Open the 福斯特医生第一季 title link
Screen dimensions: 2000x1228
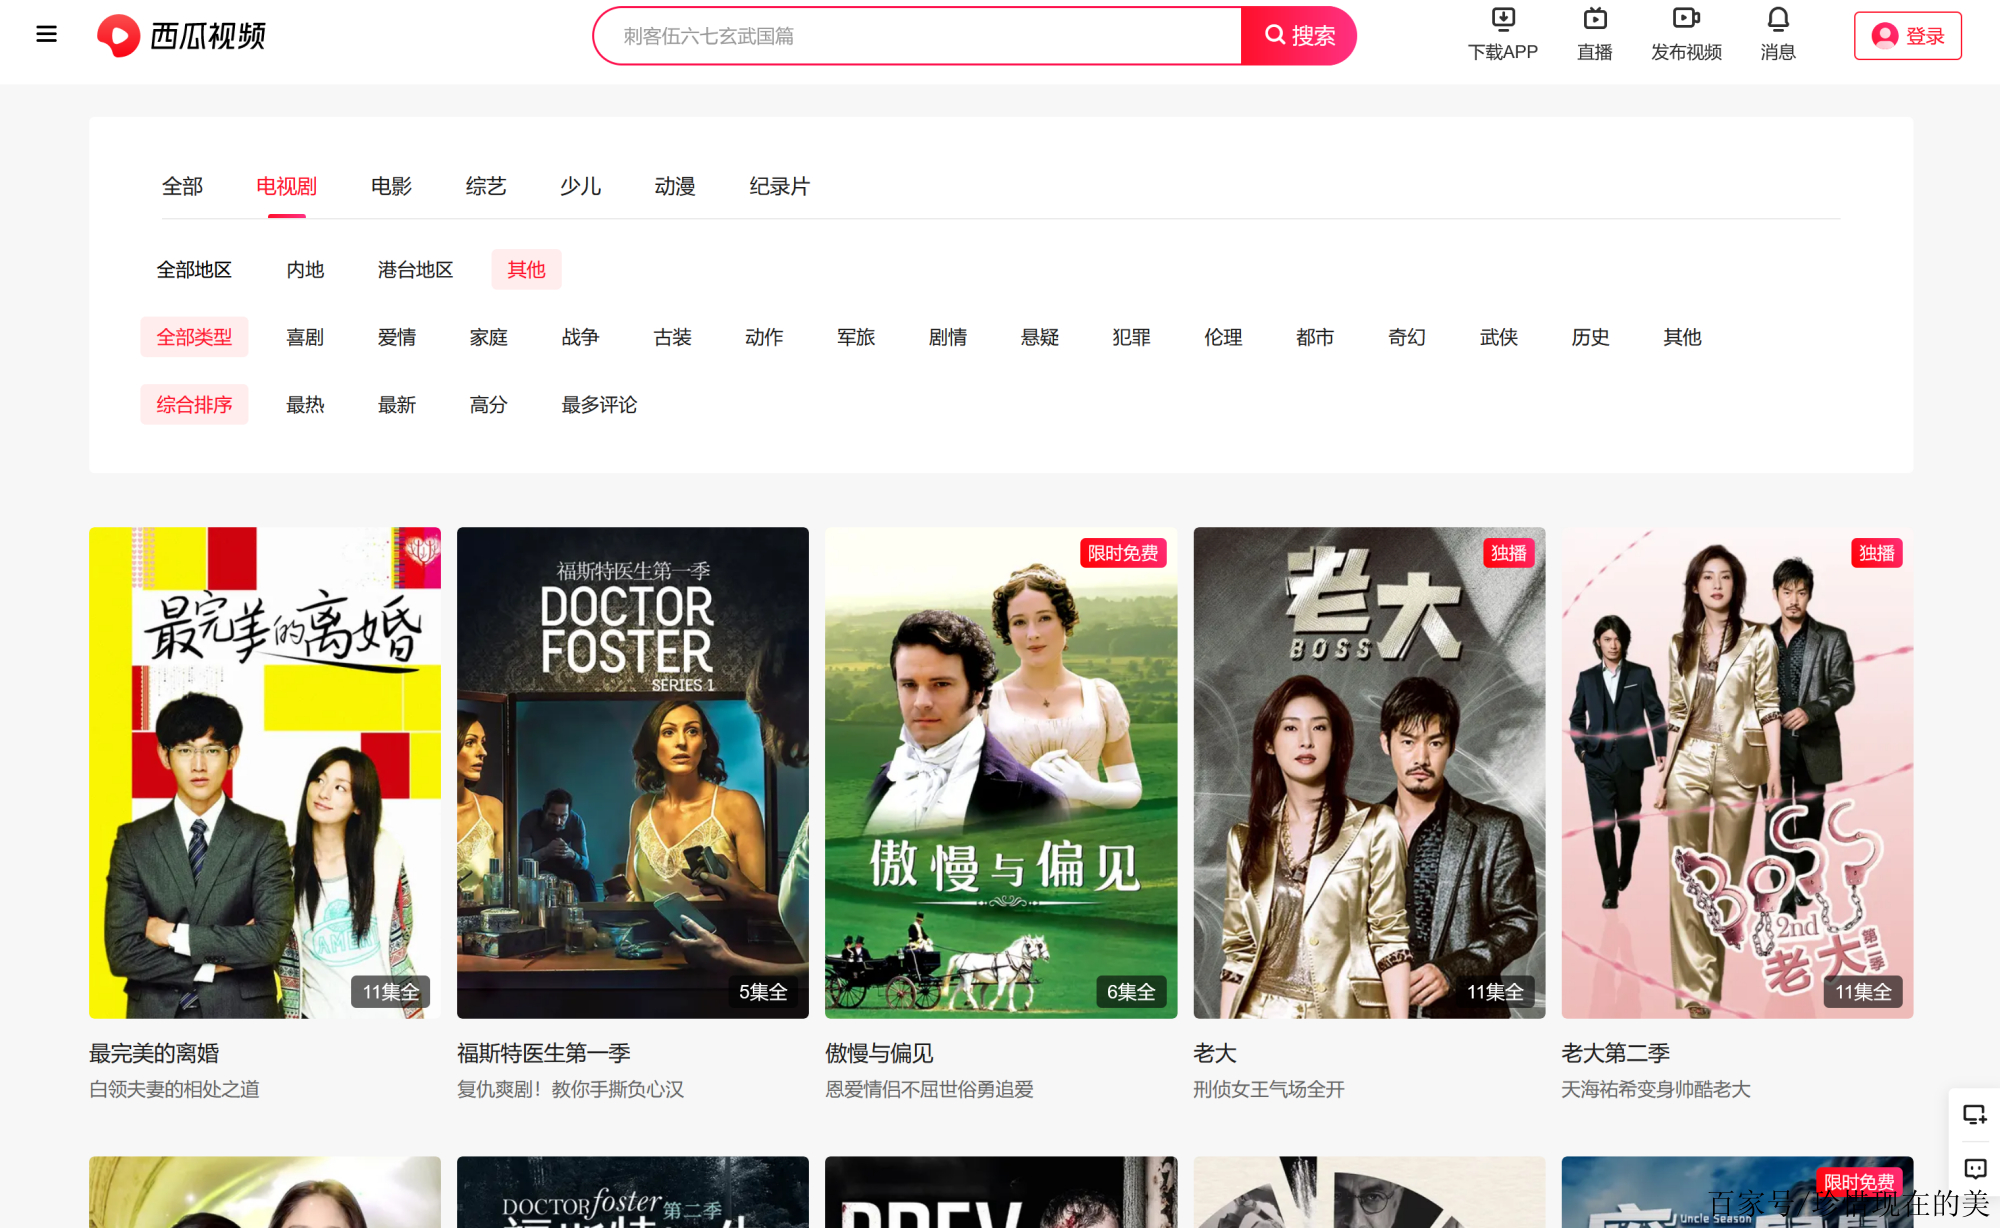pos(543,1053)
